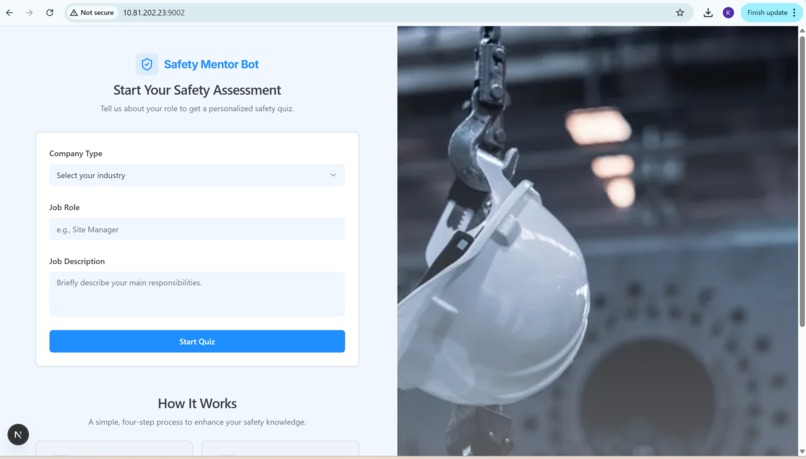Image resolution: width=806 pixels, height=459 pixels.
Task: Click the page vertical scrollbar thumb
Action: (x=802, y=181)
